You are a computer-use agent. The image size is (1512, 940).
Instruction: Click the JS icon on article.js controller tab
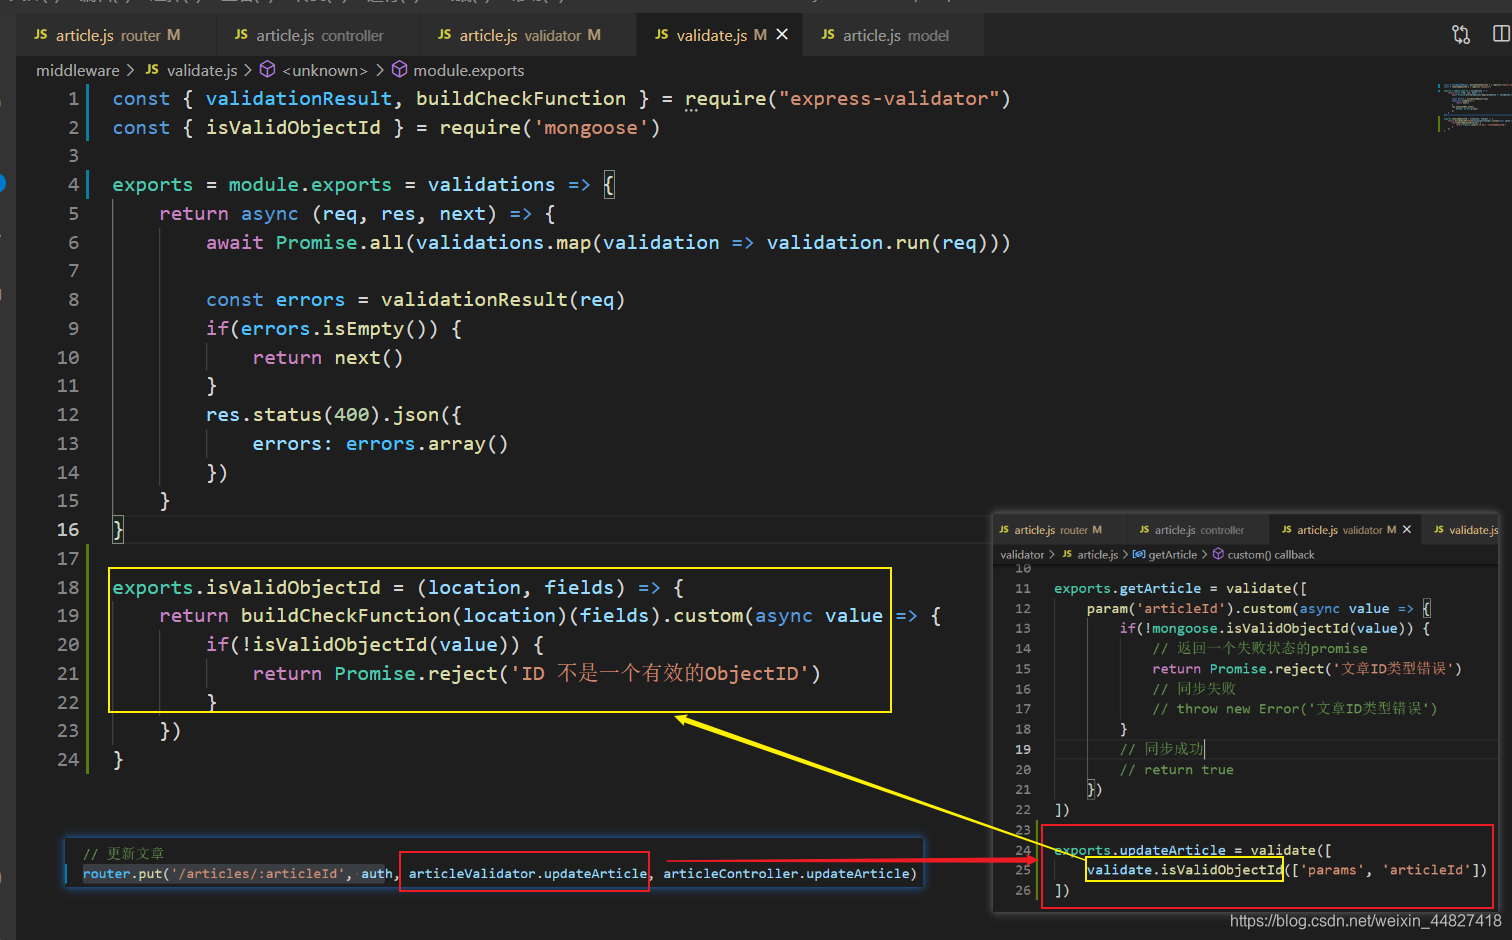coord(241,34)
